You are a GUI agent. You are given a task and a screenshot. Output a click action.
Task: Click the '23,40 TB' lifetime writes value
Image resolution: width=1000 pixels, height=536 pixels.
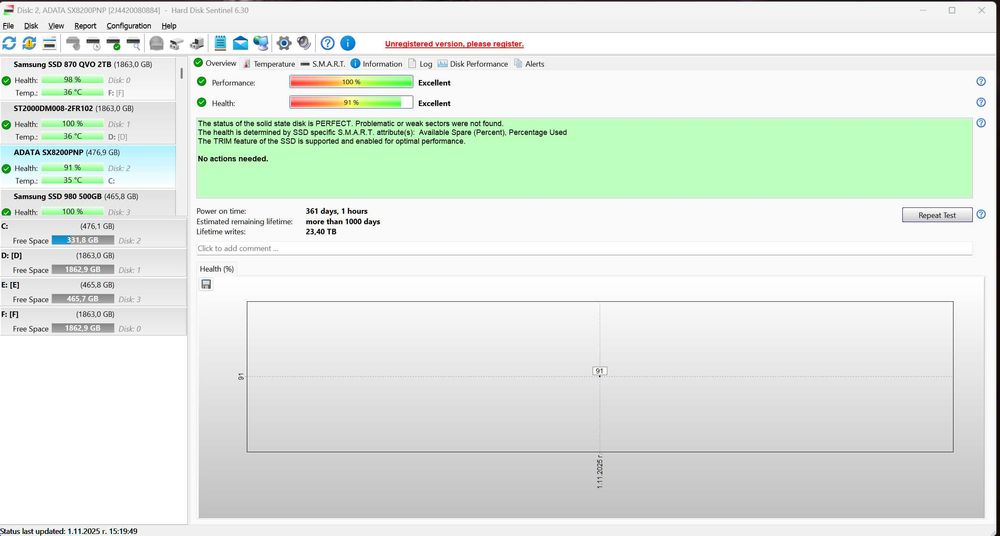click(x=321, y=232)
